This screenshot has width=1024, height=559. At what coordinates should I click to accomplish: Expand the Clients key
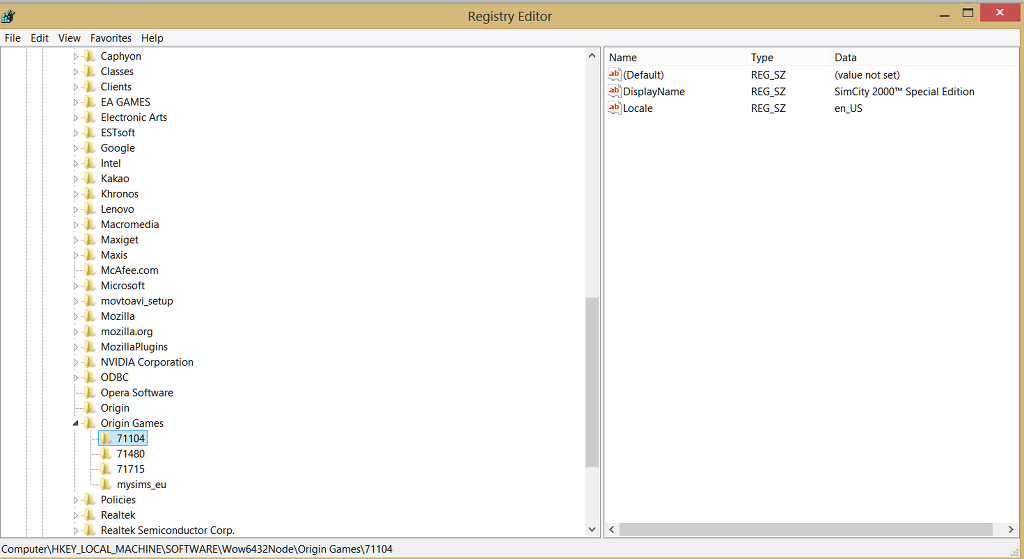point(76,87)
